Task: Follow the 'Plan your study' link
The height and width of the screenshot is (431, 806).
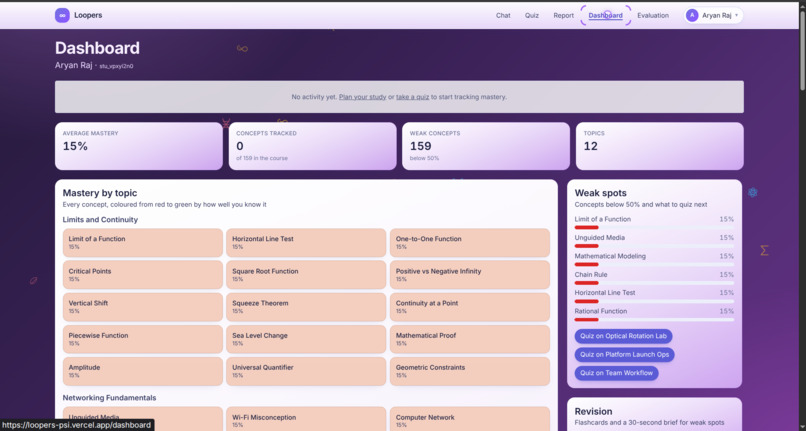Action: [x=362, y=97]
